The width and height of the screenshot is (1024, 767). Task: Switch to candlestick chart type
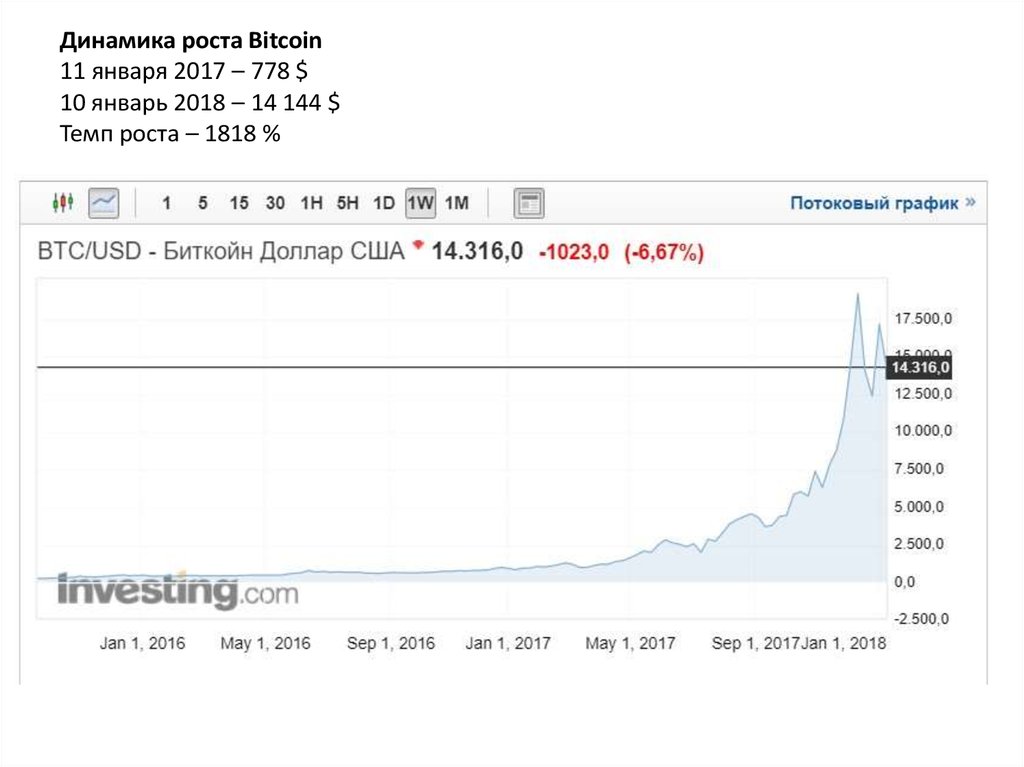63,203
